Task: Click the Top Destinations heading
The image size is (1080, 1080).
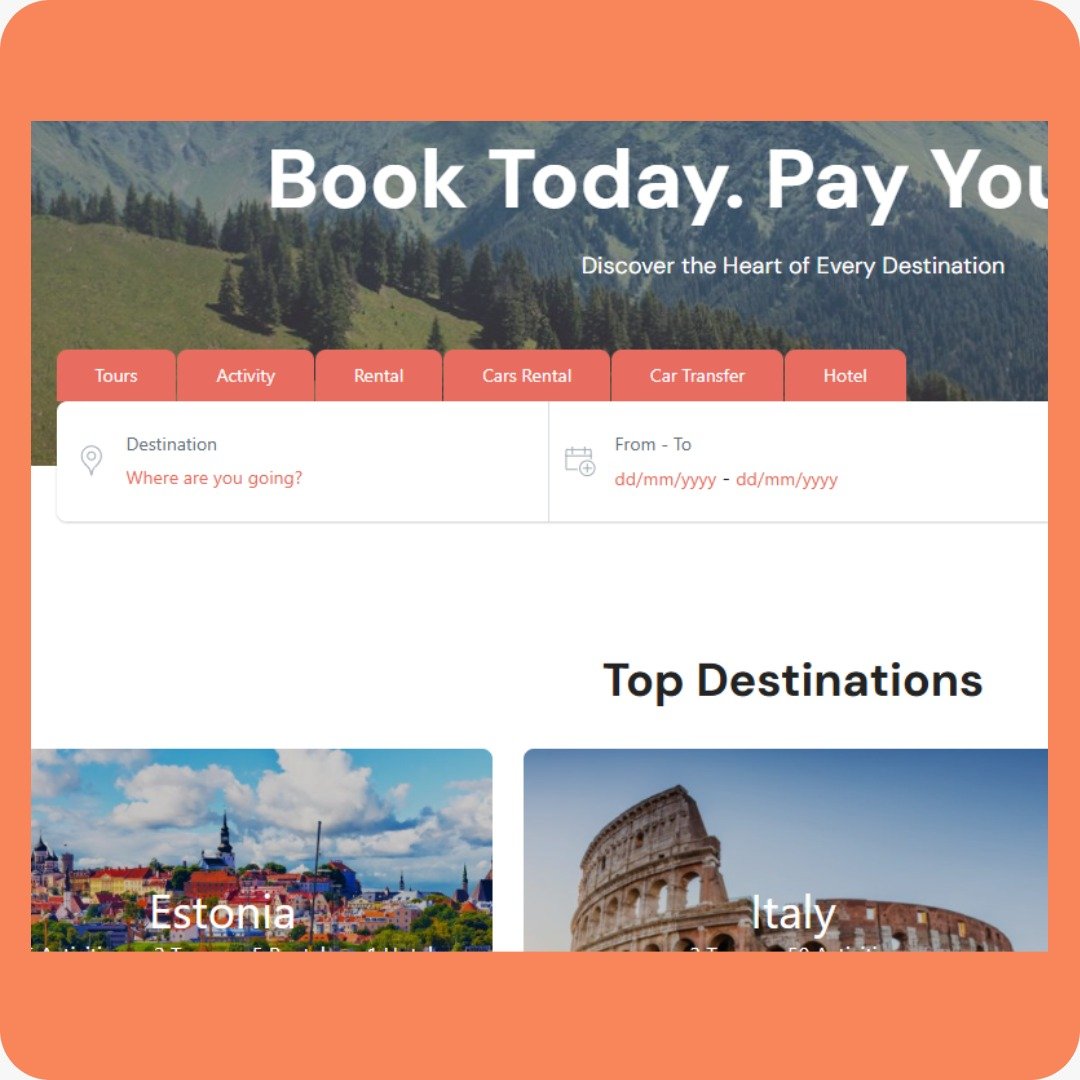Action: click(x=792, y=681)
